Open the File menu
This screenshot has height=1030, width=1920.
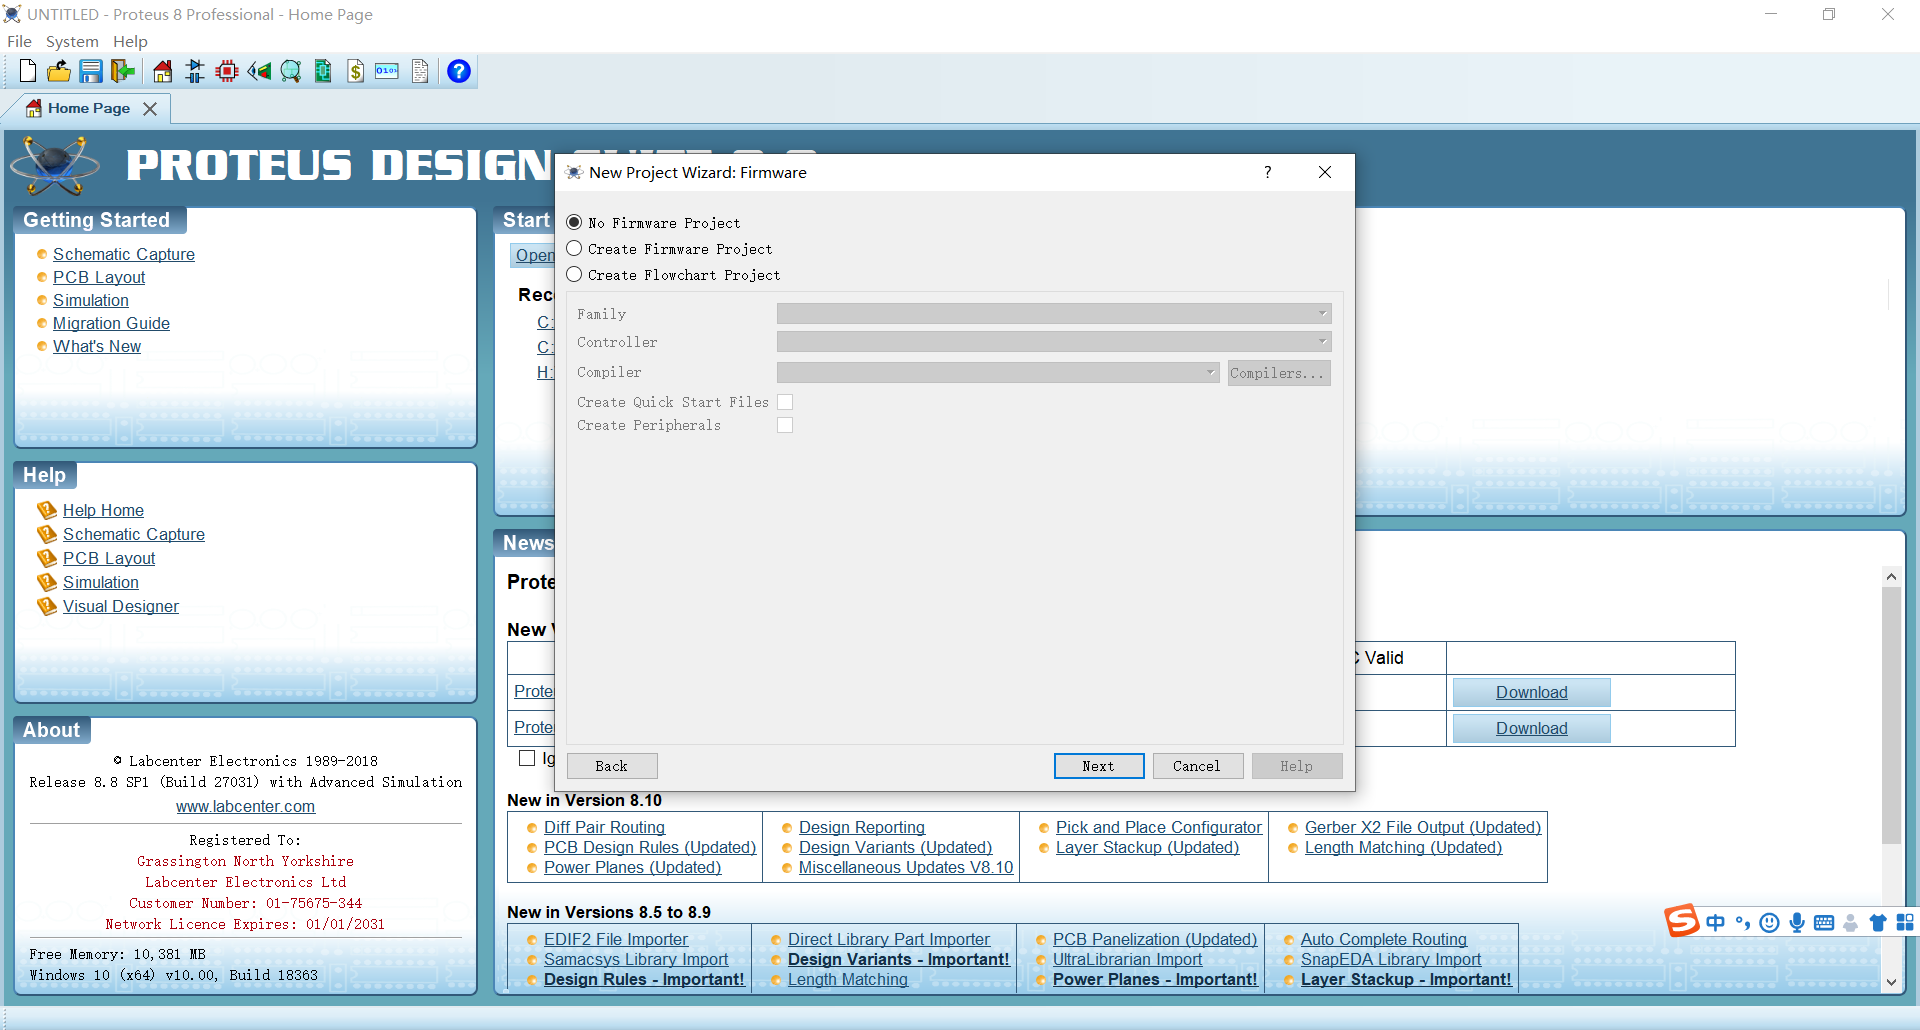coord(19,41)
